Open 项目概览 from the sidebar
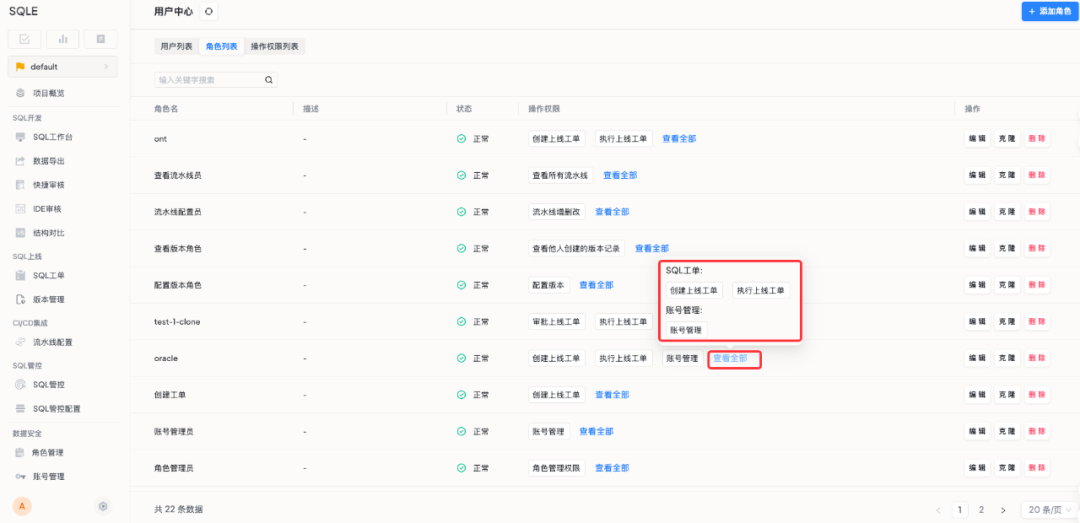 click(x=48, y=93)
